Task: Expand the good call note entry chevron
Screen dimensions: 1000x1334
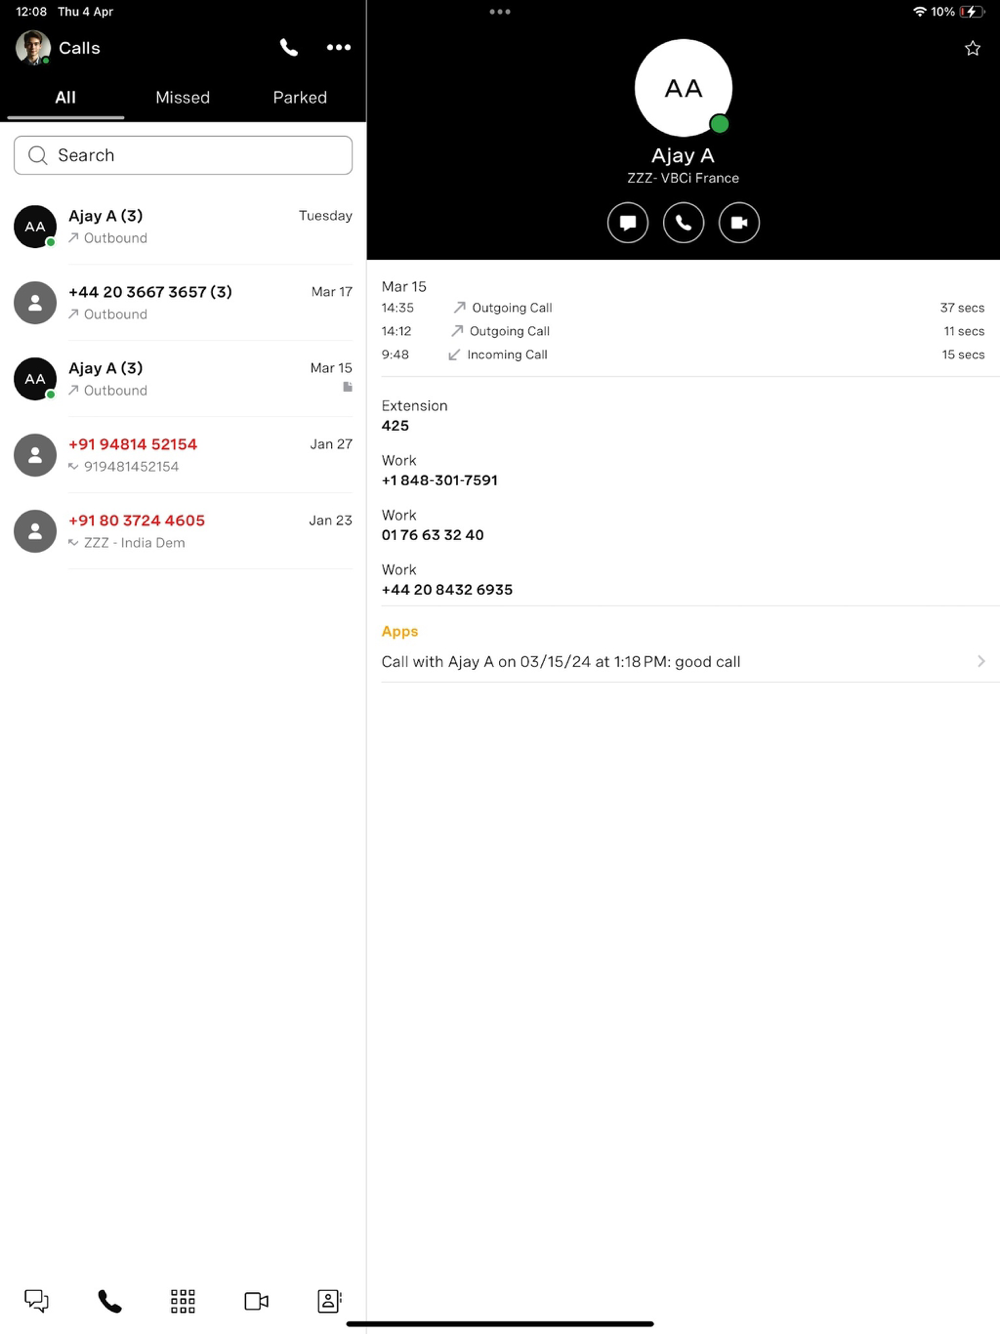Action: click(x=981, y=661)
